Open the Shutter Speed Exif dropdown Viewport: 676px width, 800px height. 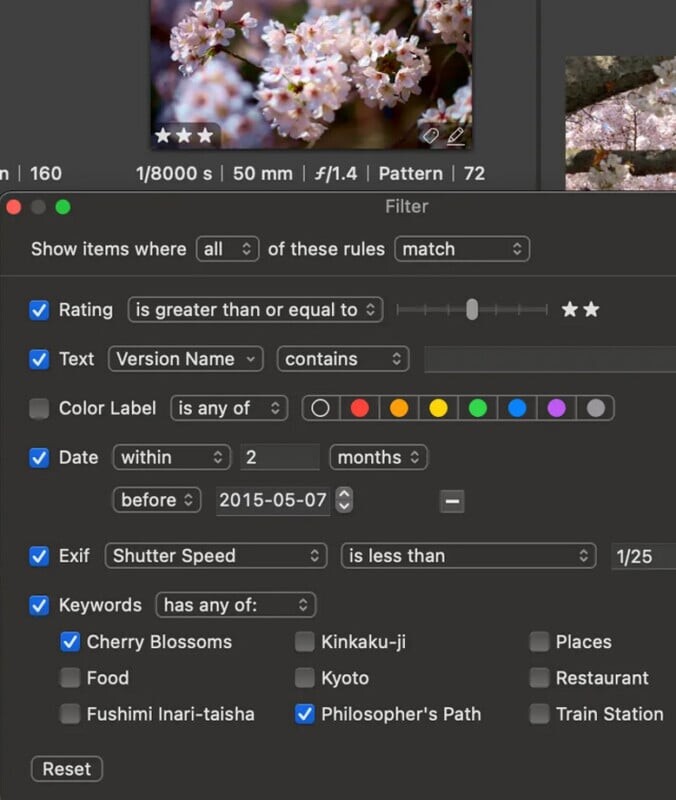[216, 556]
